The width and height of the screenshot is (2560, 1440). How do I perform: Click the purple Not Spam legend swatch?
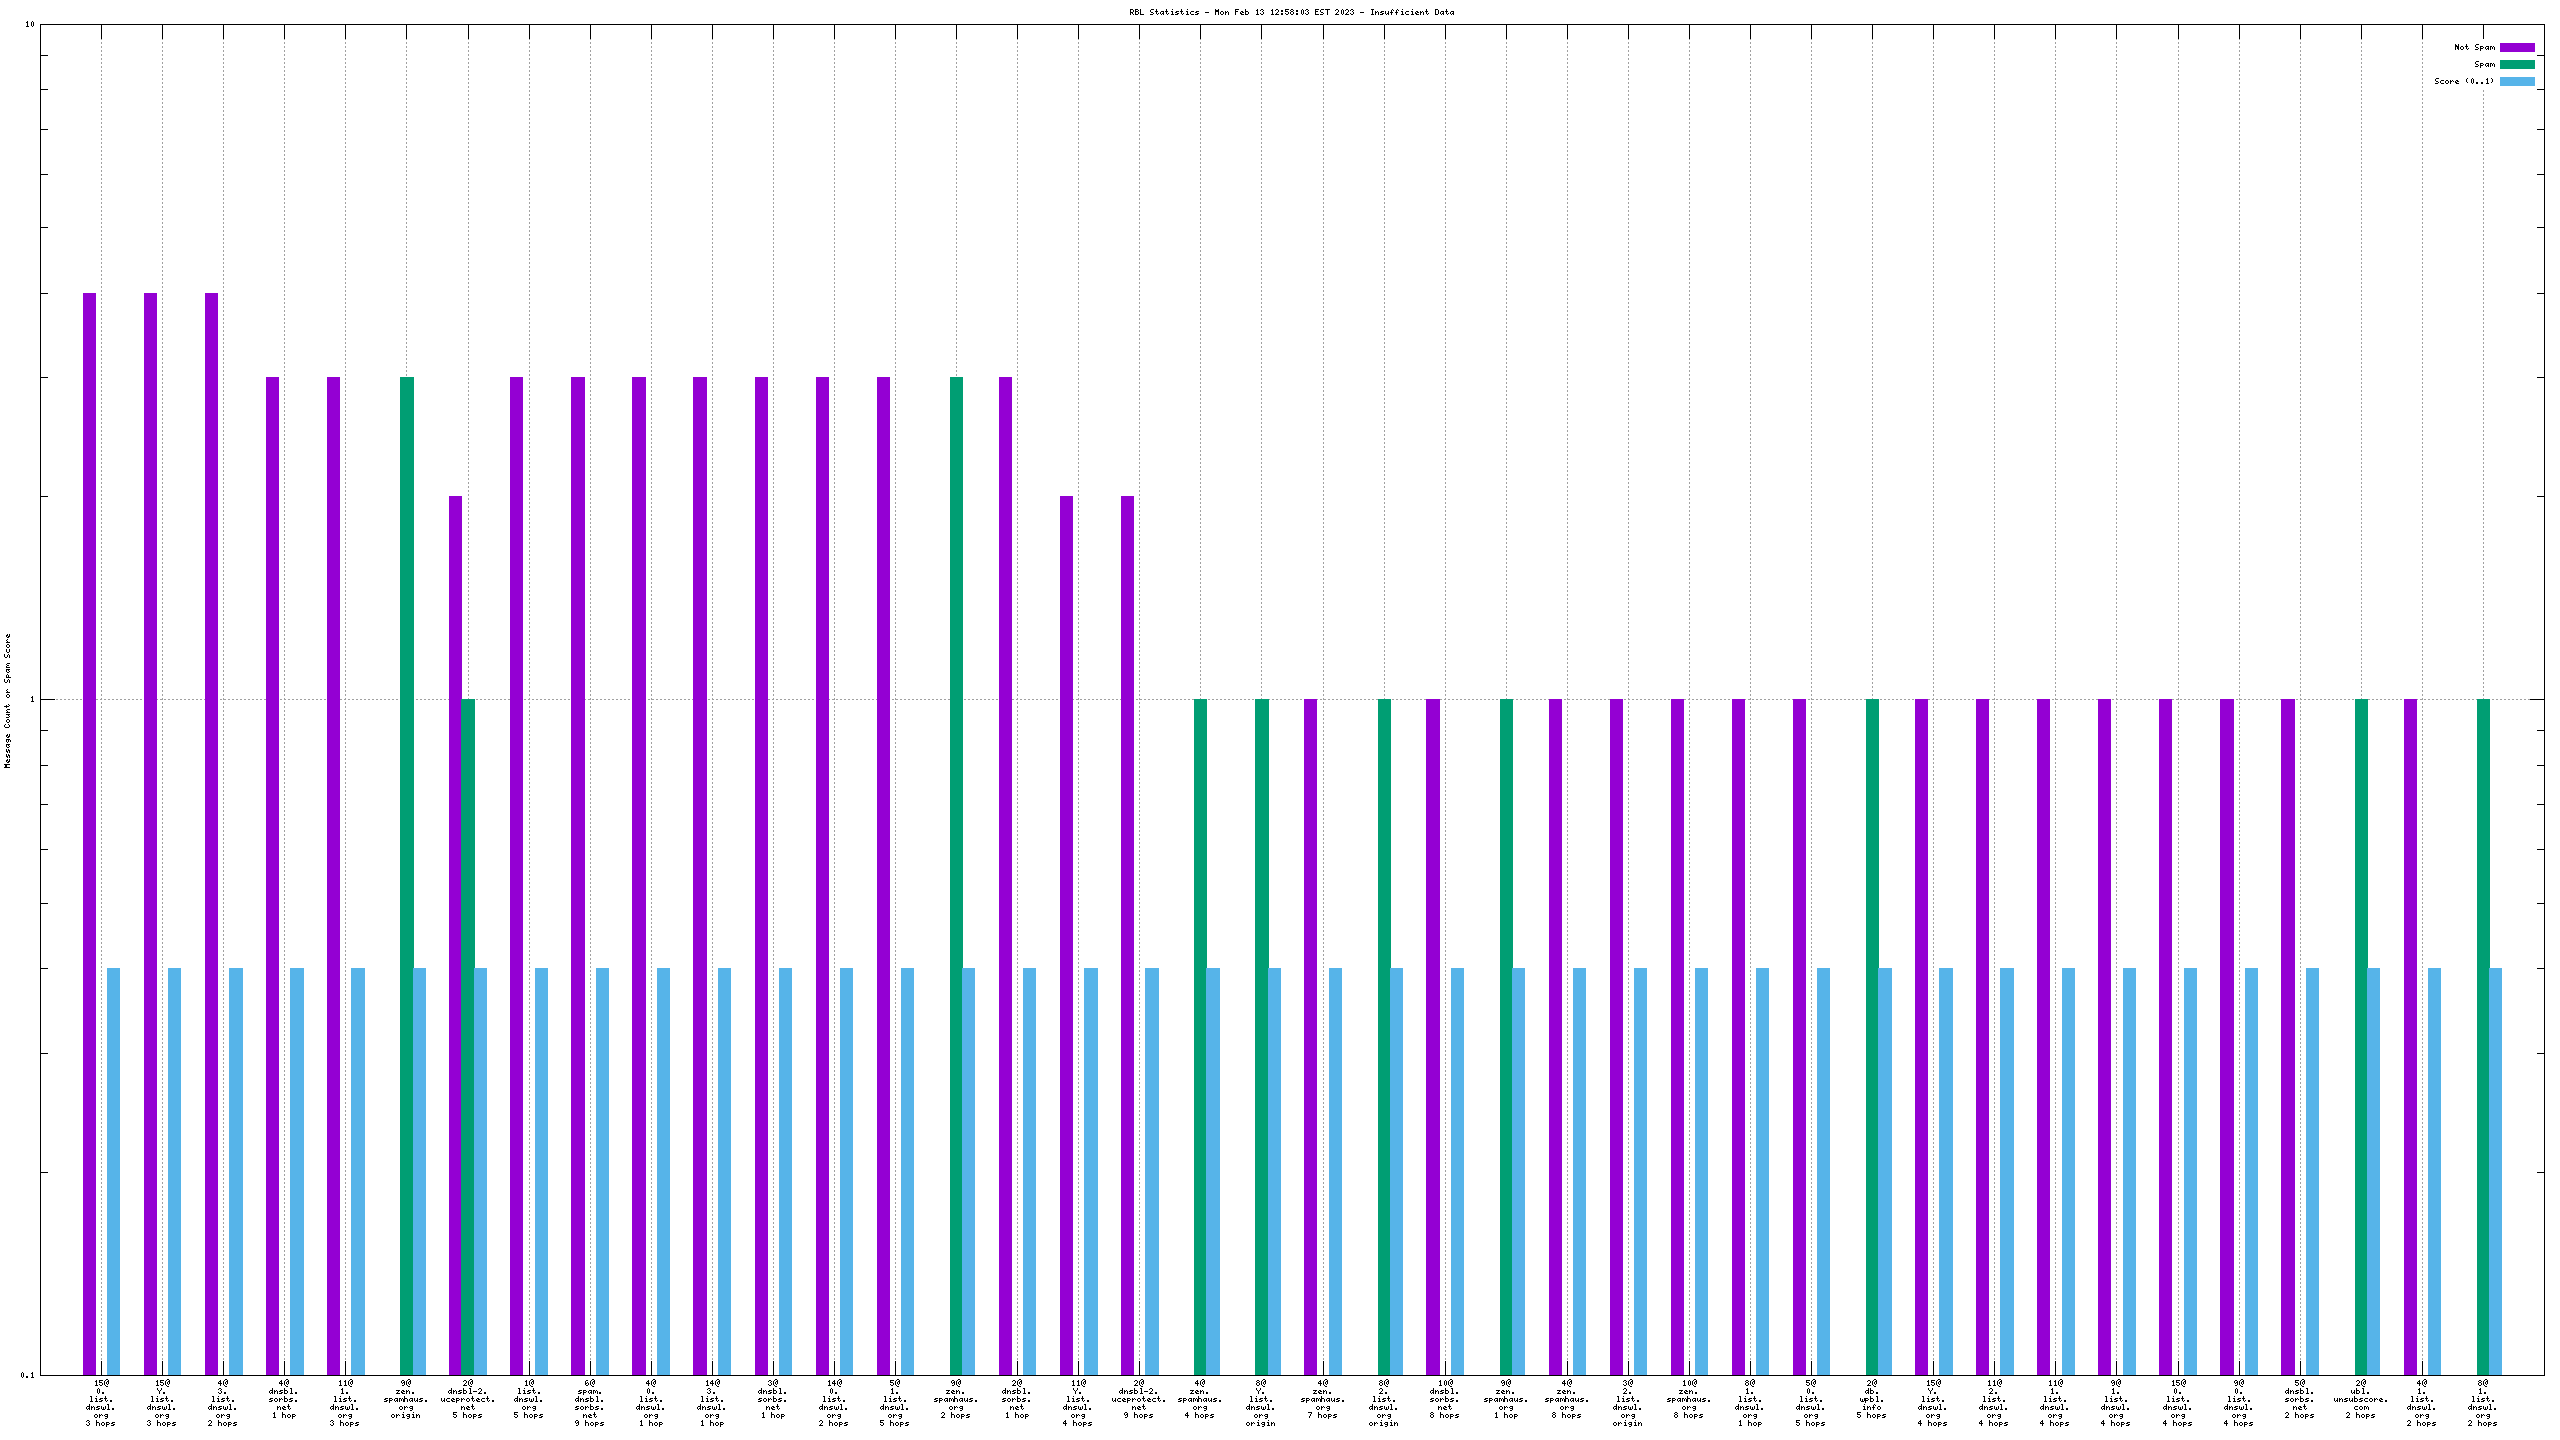point(2517,47)
